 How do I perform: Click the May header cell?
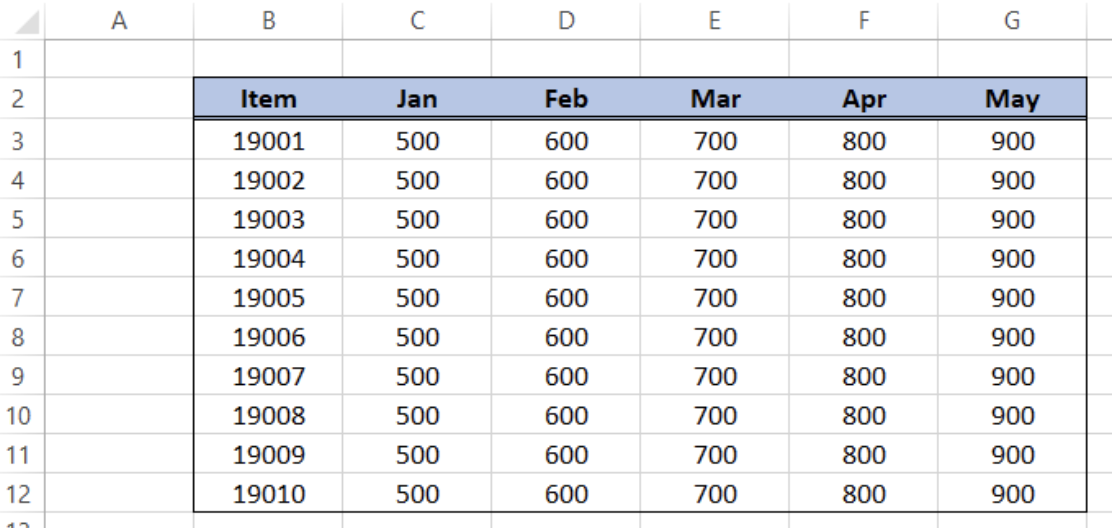point(1012,98)
